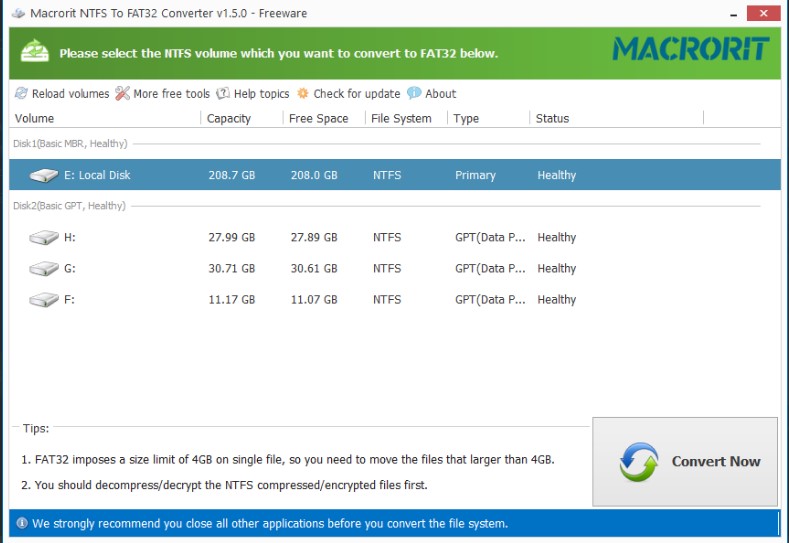Sort by the Volume column header

pyautogui.click(x=34, y=118)
